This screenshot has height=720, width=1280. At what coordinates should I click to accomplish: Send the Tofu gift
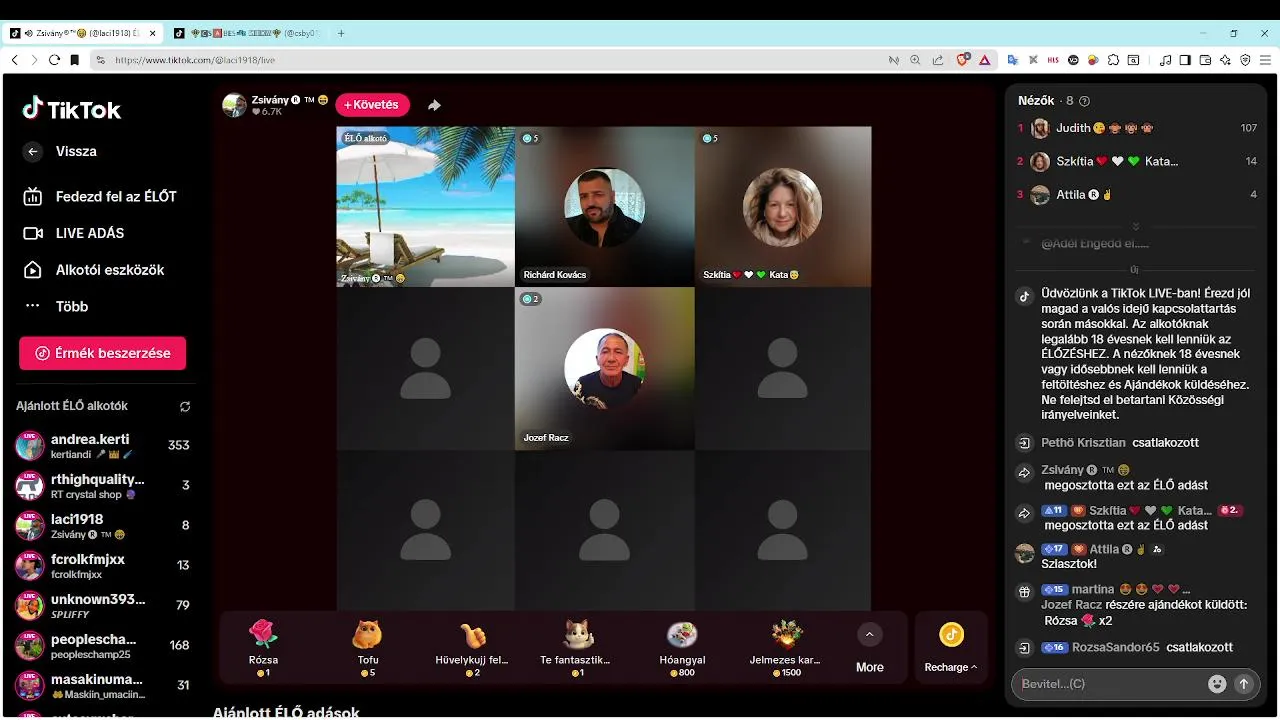367,648
